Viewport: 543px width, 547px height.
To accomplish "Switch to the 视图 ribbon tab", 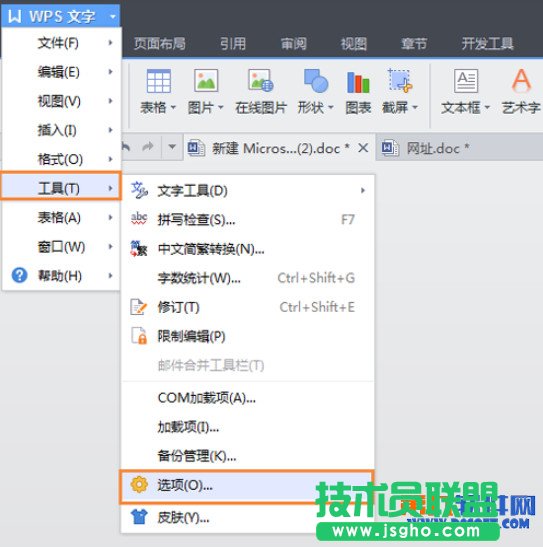I will 354,44.
